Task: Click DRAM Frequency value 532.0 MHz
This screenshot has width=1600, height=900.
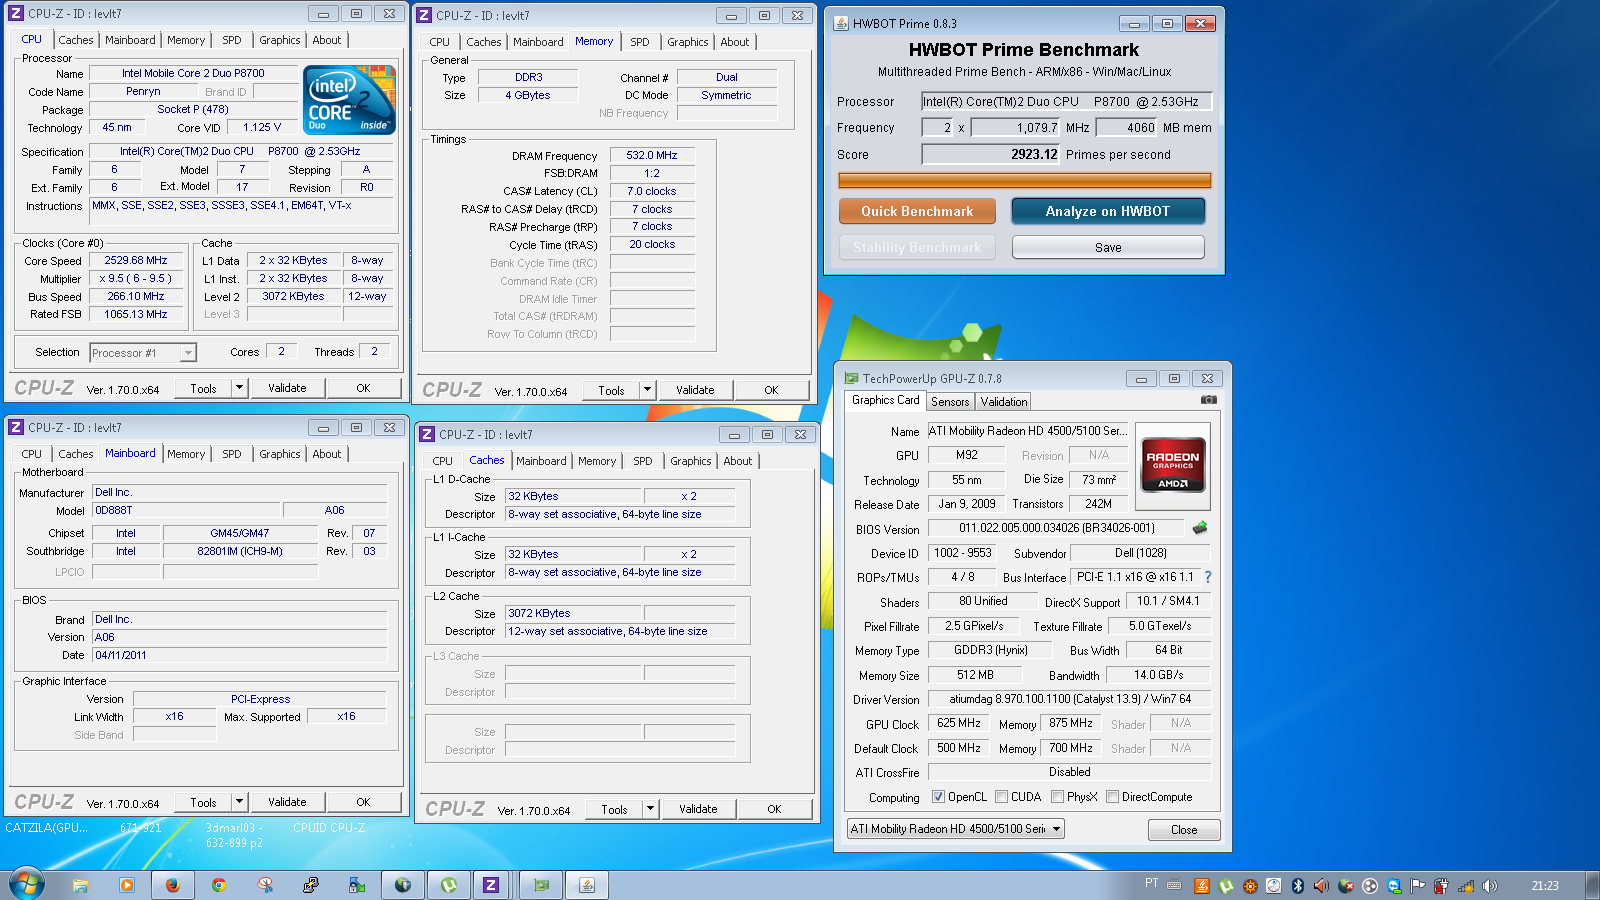Action: [652, 155]
